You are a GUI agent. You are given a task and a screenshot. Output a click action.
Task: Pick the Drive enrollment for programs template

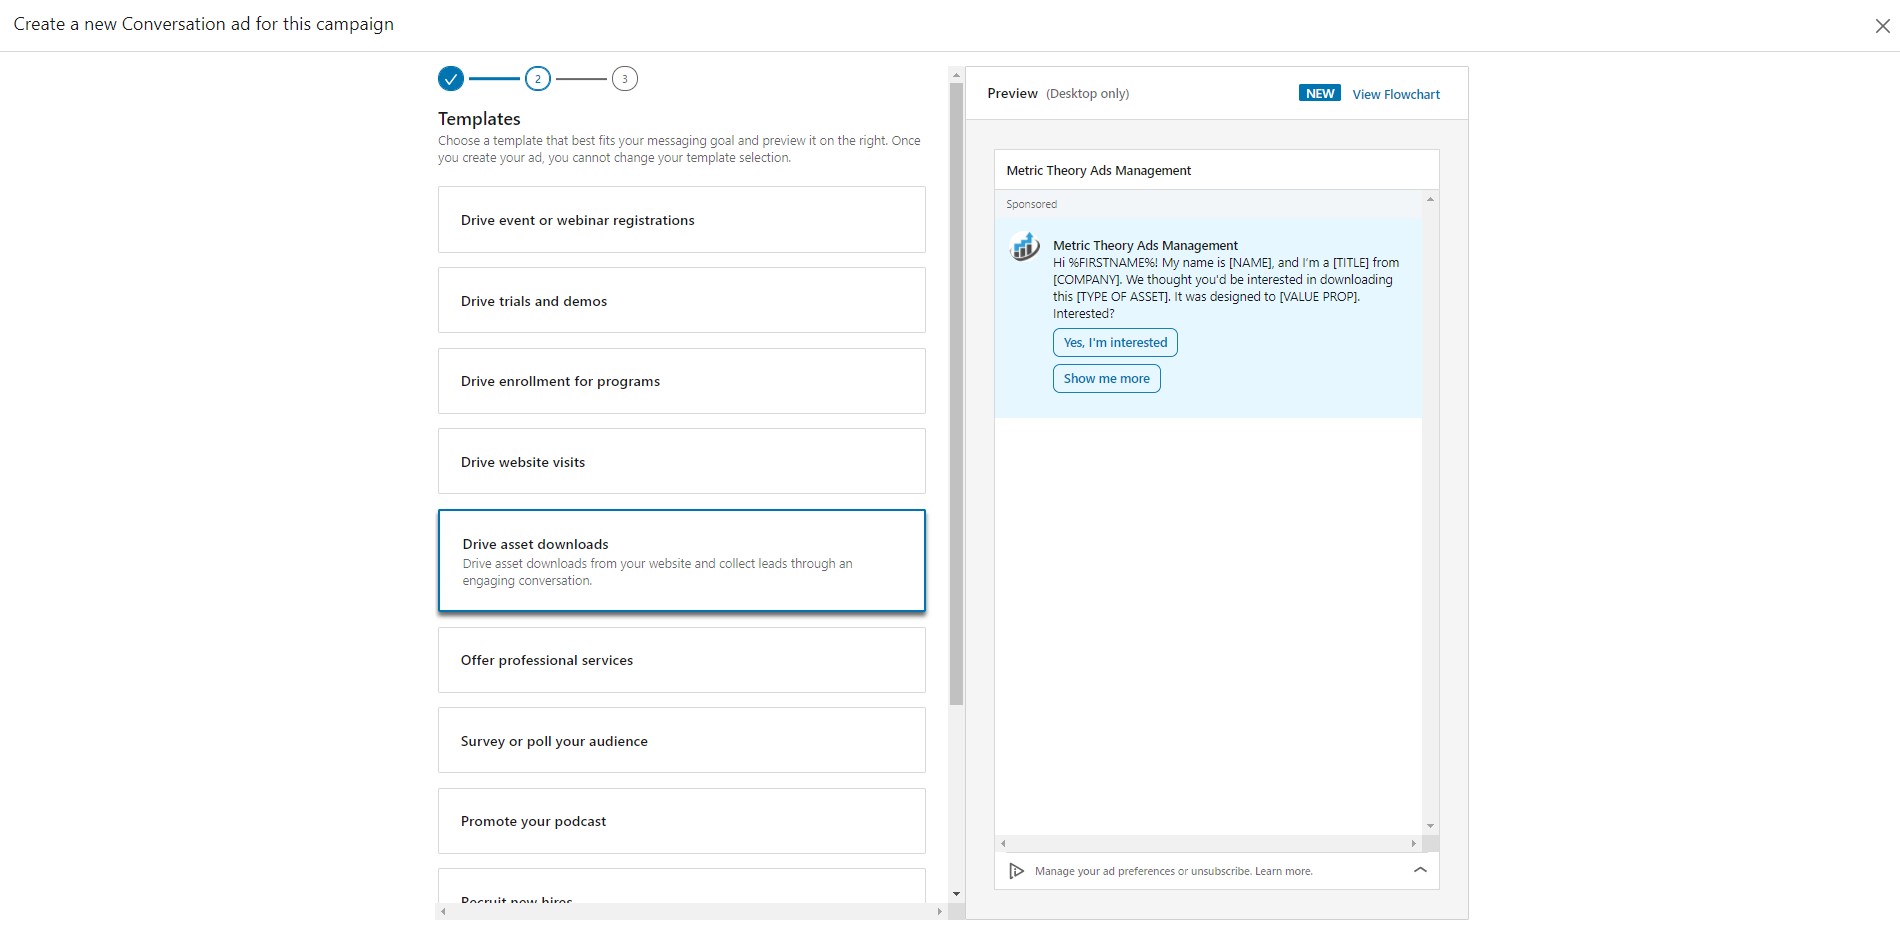pos(681,381)
